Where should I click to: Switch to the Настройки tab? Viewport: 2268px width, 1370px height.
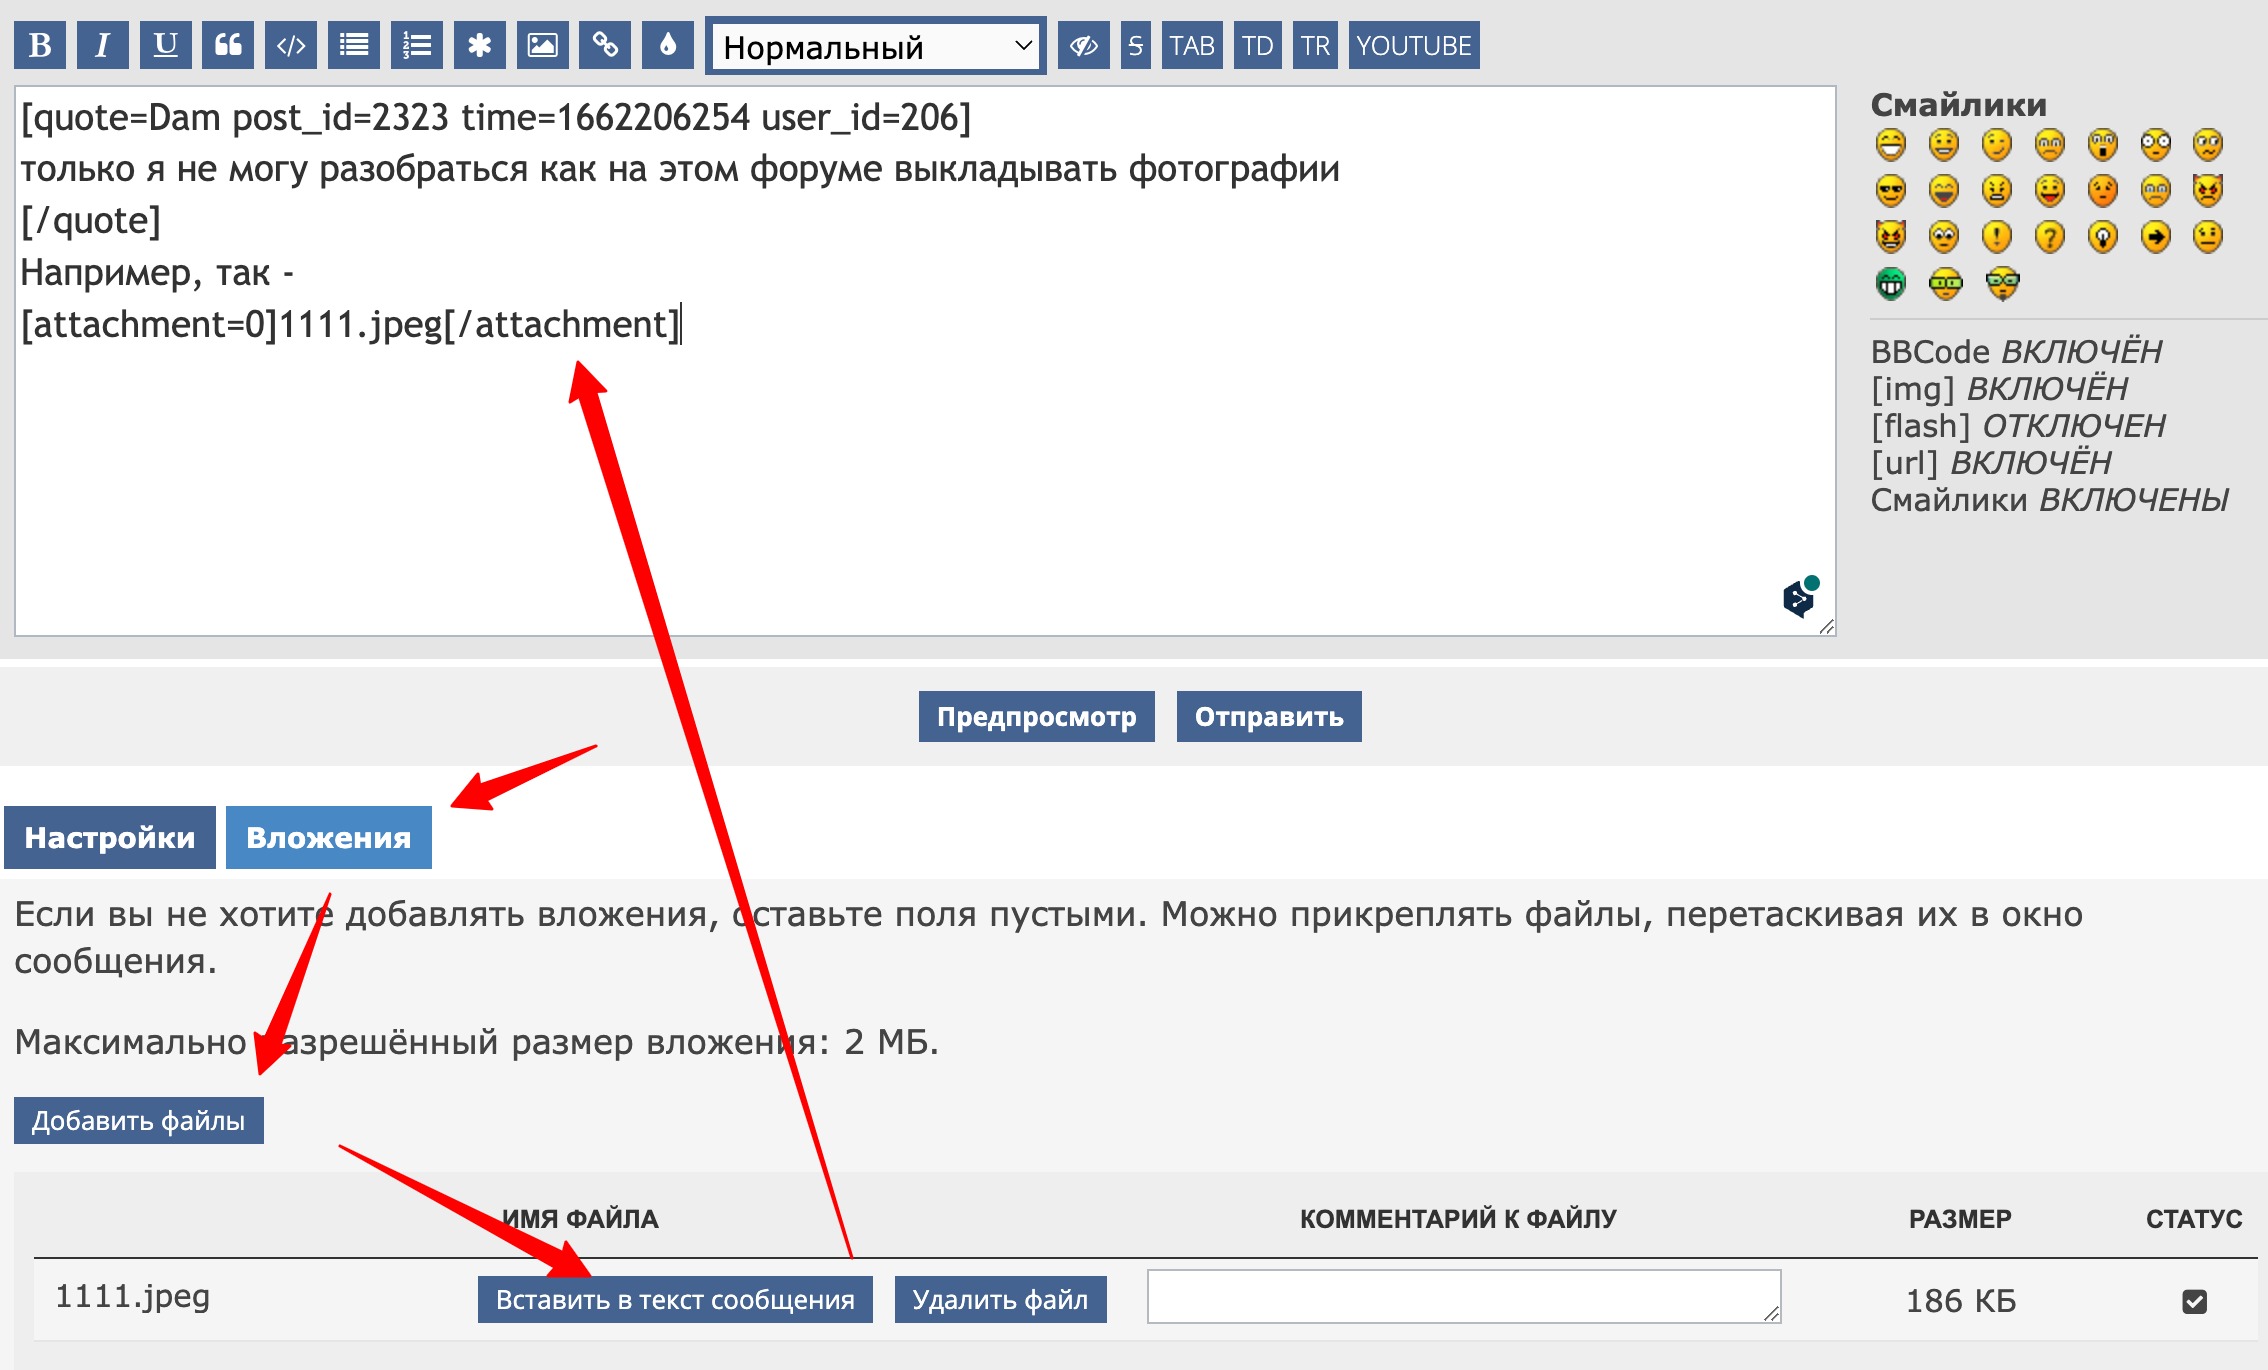pyautogui.click(x=110, y=838)
